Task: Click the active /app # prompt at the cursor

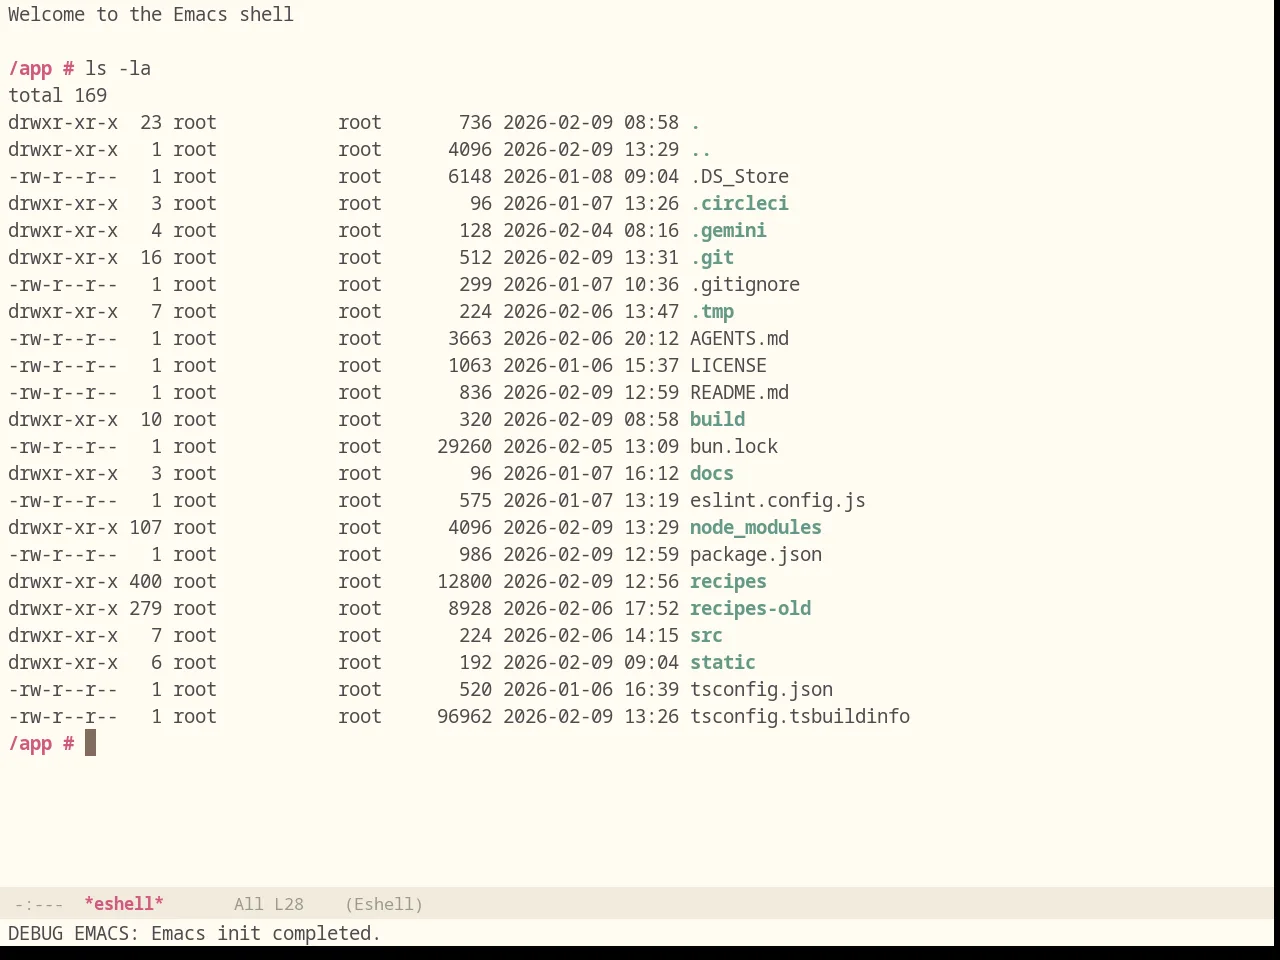Action: click(x=41, y=743)
